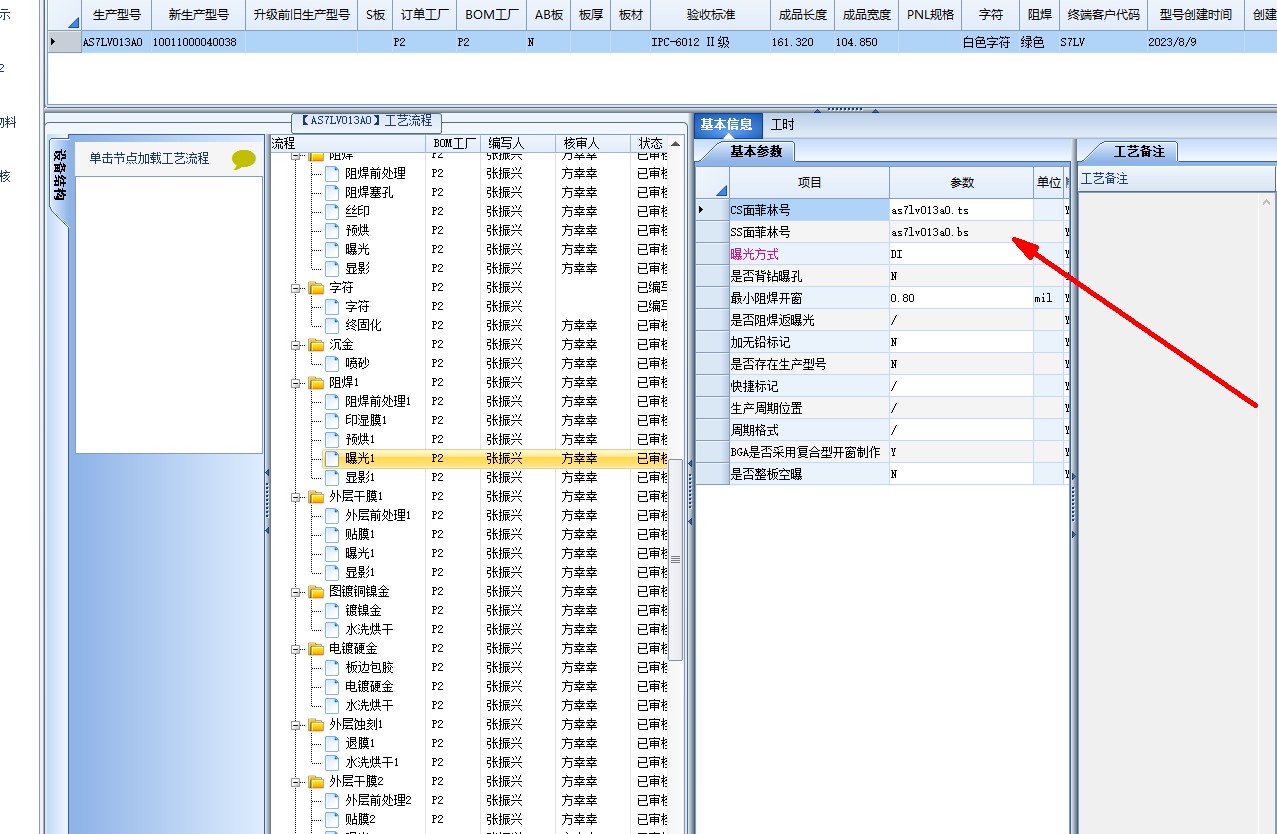
Task: Select the 工艺备注 tab
Action: [1139, 151]
